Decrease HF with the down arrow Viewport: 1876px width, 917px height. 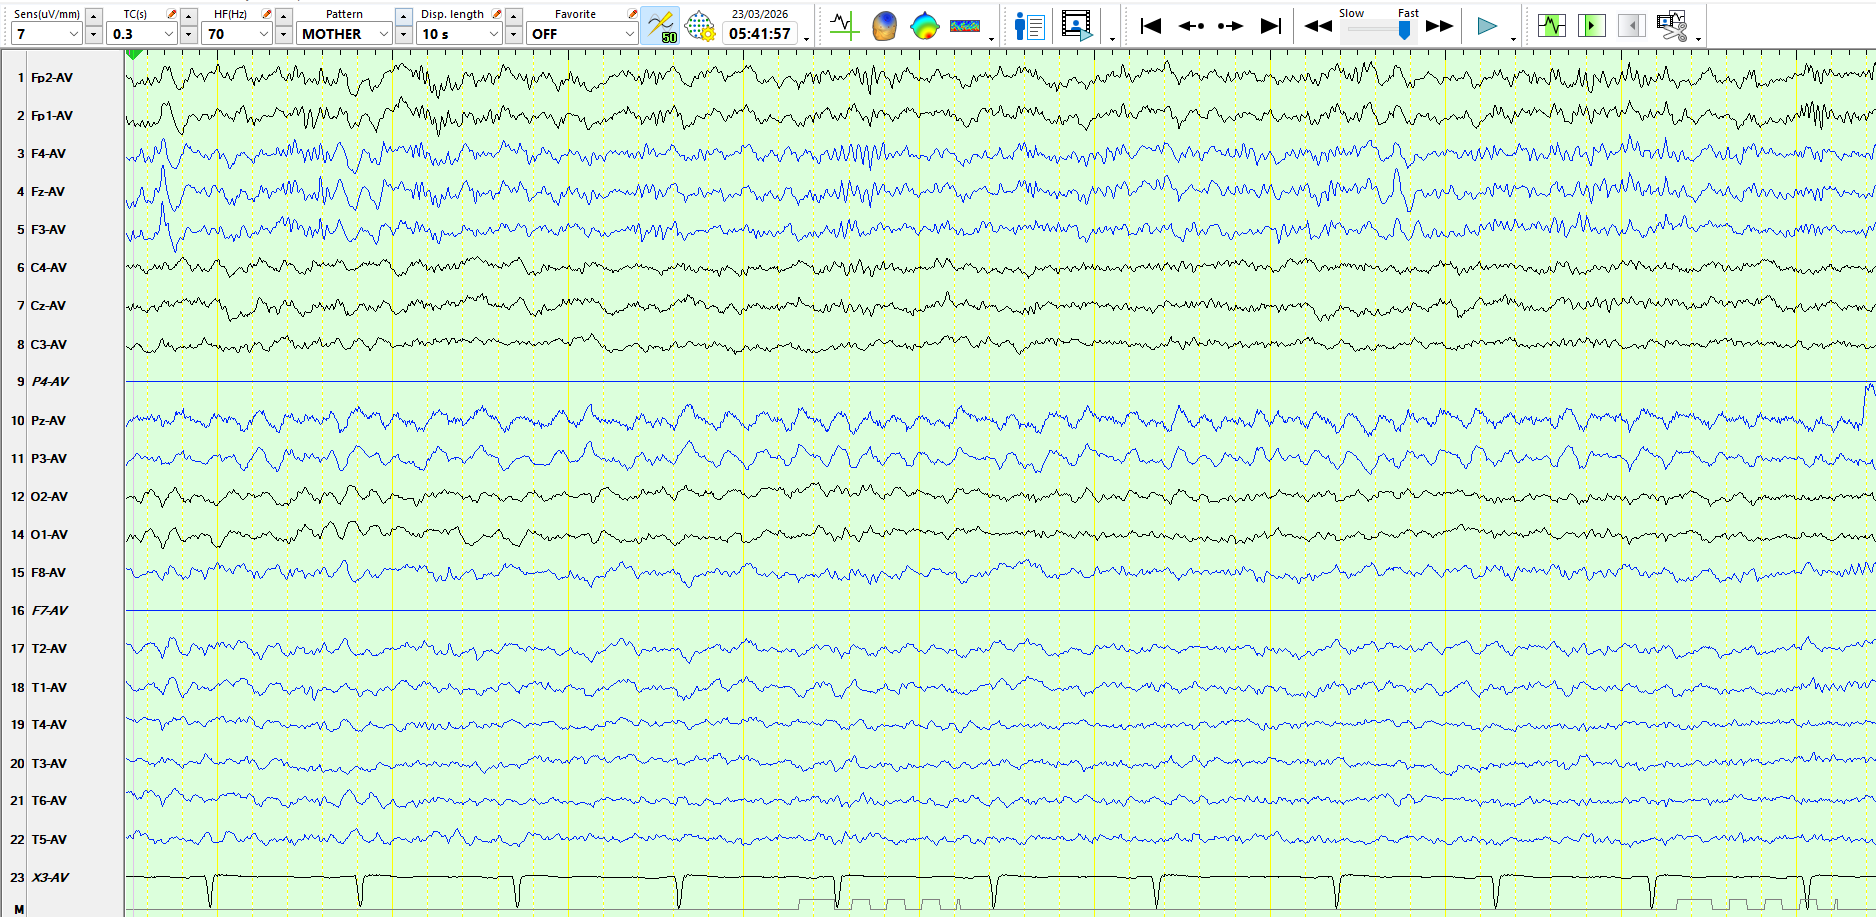coord(284,35)
